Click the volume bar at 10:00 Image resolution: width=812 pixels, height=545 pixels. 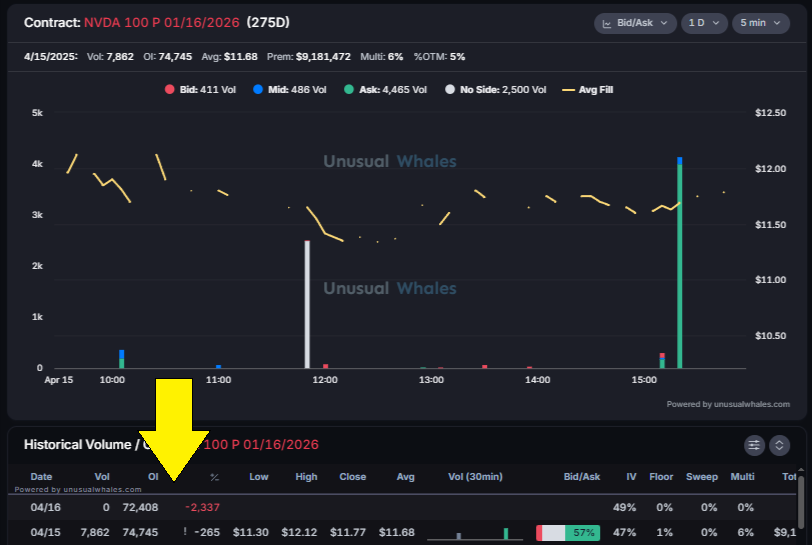[x=122, y=359]
